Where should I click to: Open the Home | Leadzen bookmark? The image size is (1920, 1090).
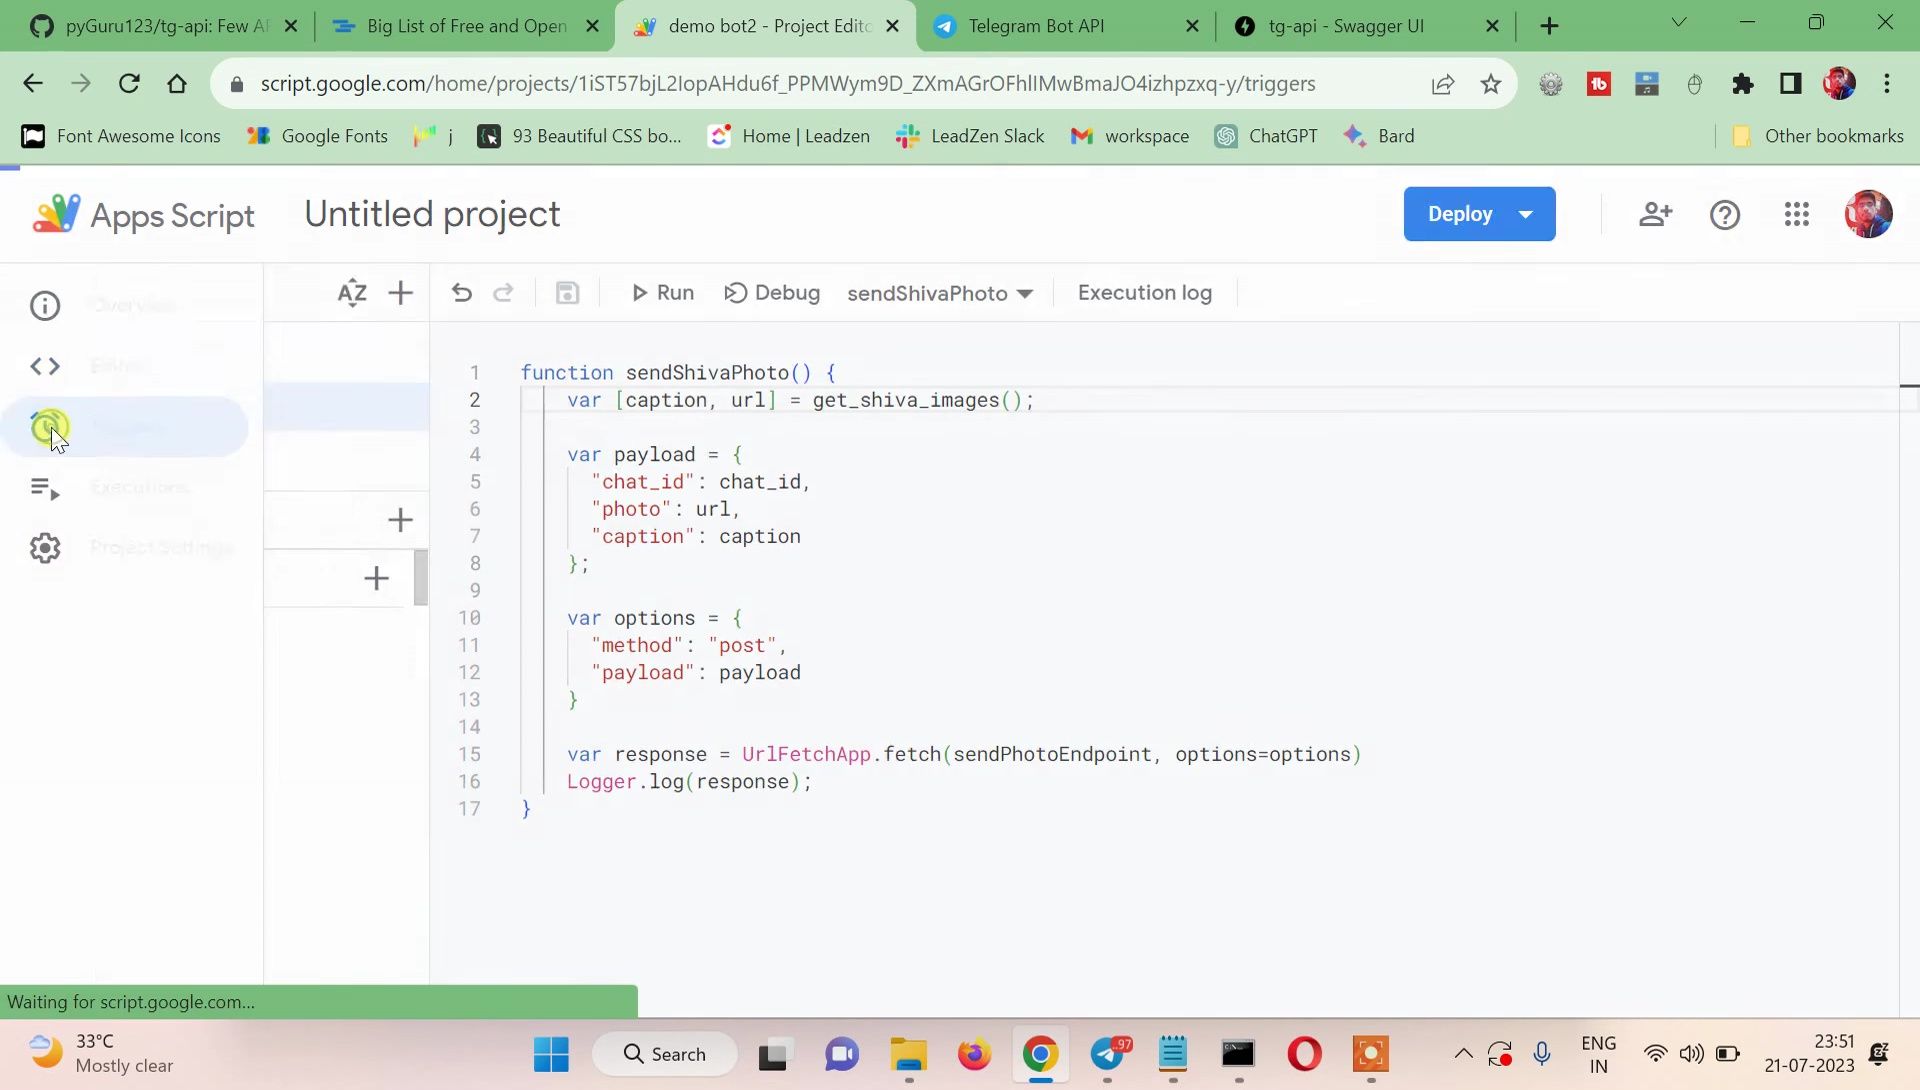[x=789, y=136]
